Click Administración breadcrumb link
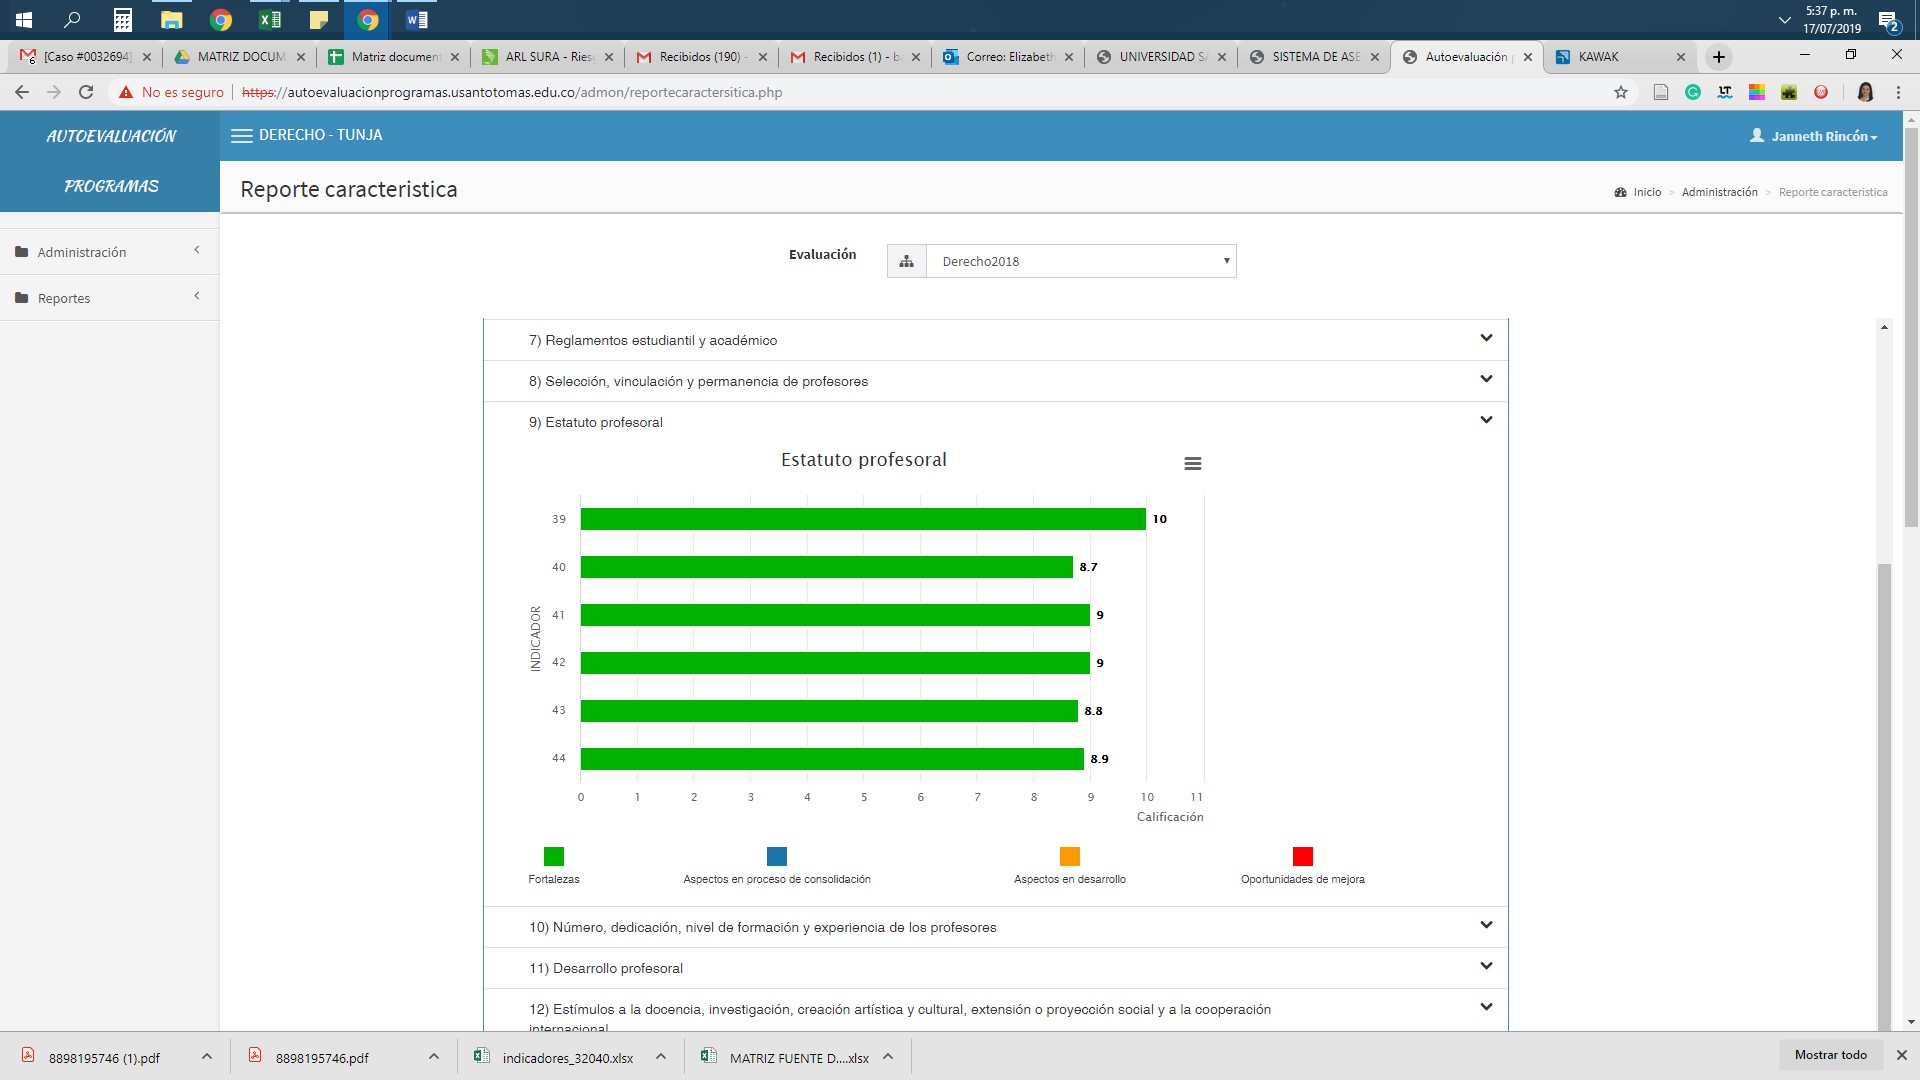Screen dimensions: 1920x1080 point(1719,192)
